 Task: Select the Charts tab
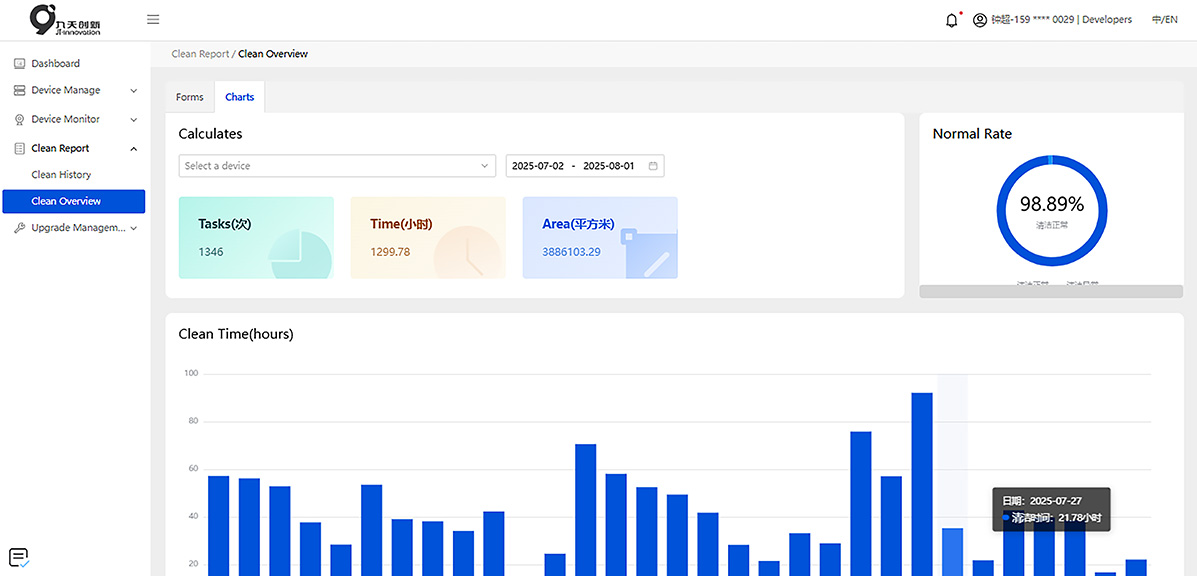pyautogui.click(x=240, y=97)
